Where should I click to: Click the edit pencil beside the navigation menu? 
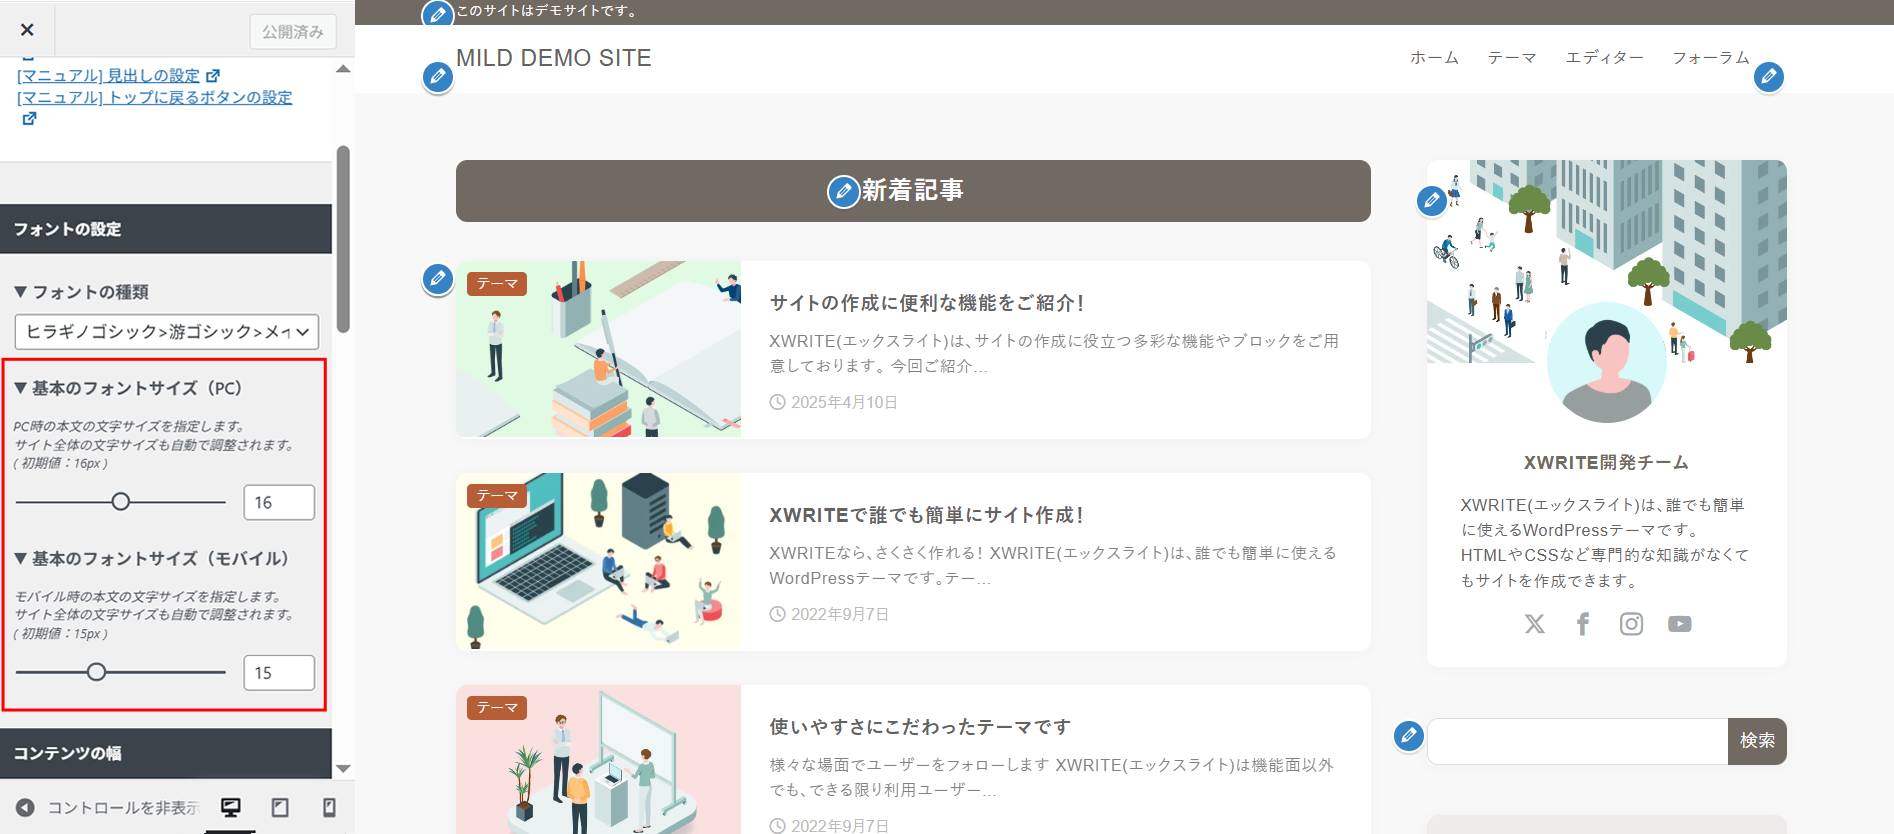pos(1769,77)
